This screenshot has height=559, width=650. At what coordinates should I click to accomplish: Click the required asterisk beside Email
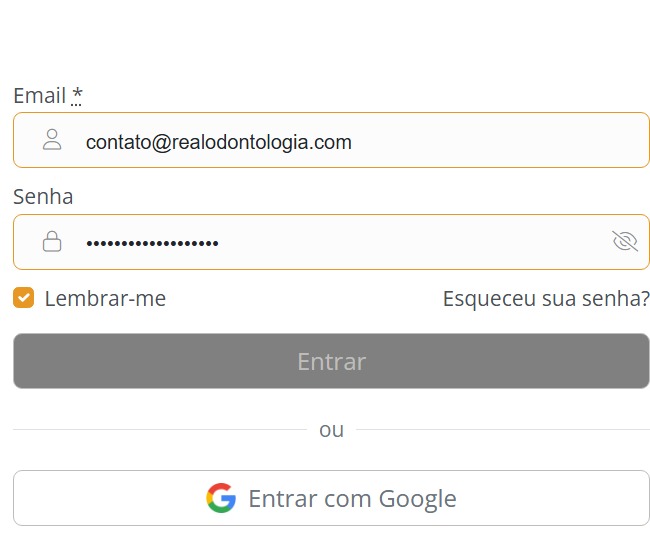pyautogui.click(x=77, y=95)
